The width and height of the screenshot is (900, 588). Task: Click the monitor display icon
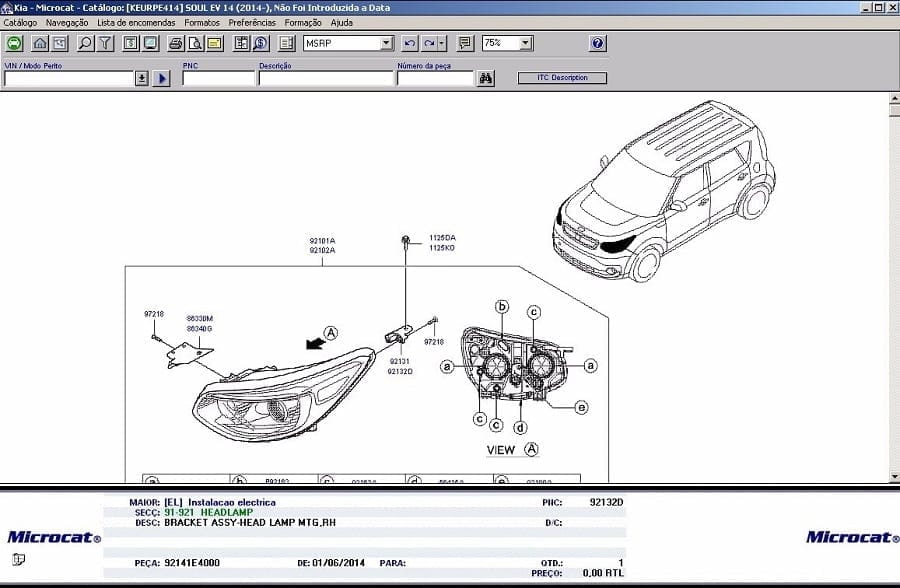150,43
